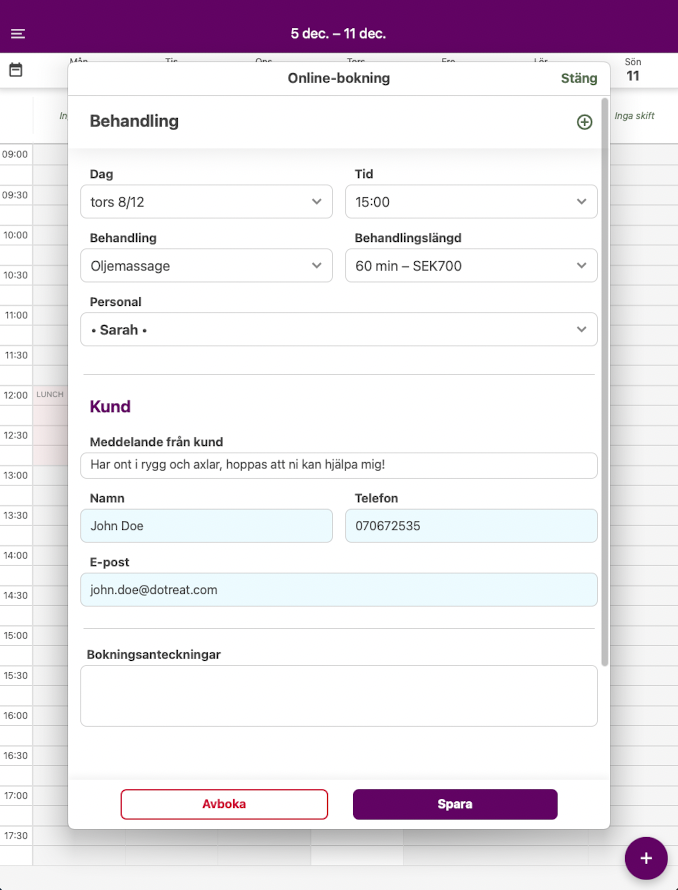678x890 pixels.
Task: Close the dialog via Stäng
Action: [x=579, y=78]
